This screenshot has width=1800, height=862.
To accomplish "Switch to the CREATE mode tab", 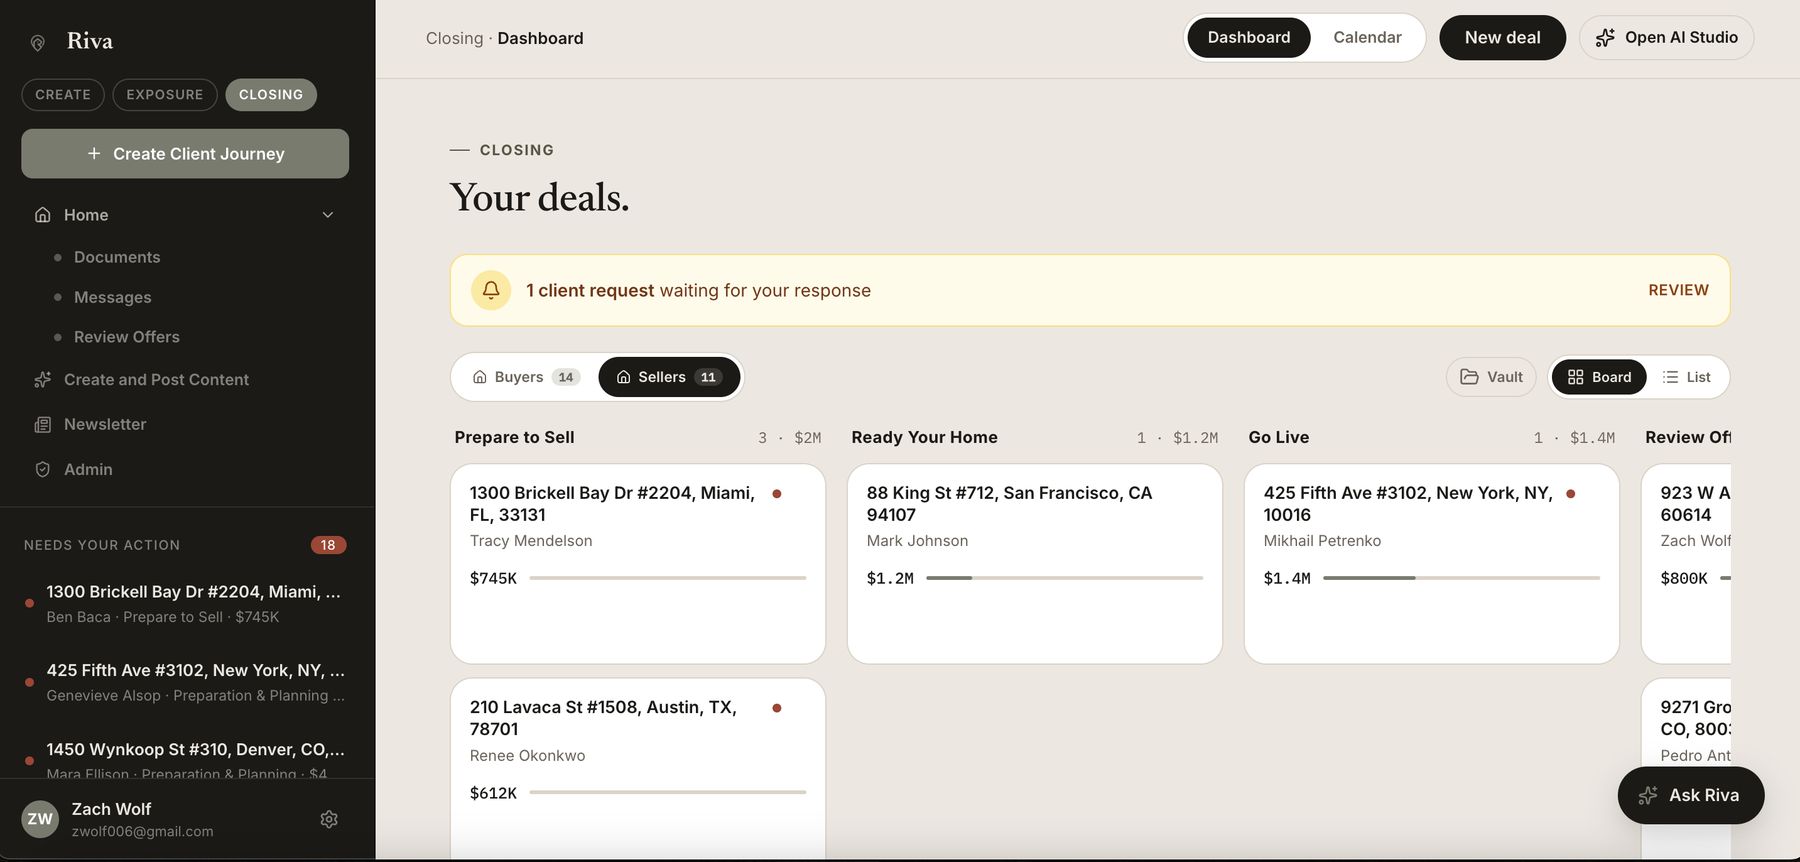I will tap(63, 95).
